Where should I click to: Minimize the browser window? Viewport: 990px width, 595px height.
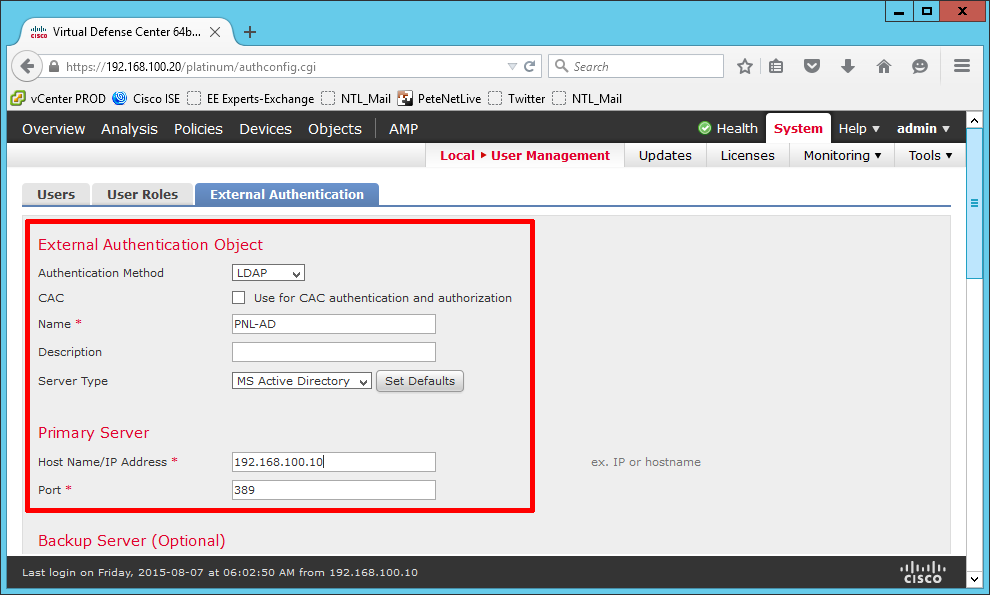899,11
